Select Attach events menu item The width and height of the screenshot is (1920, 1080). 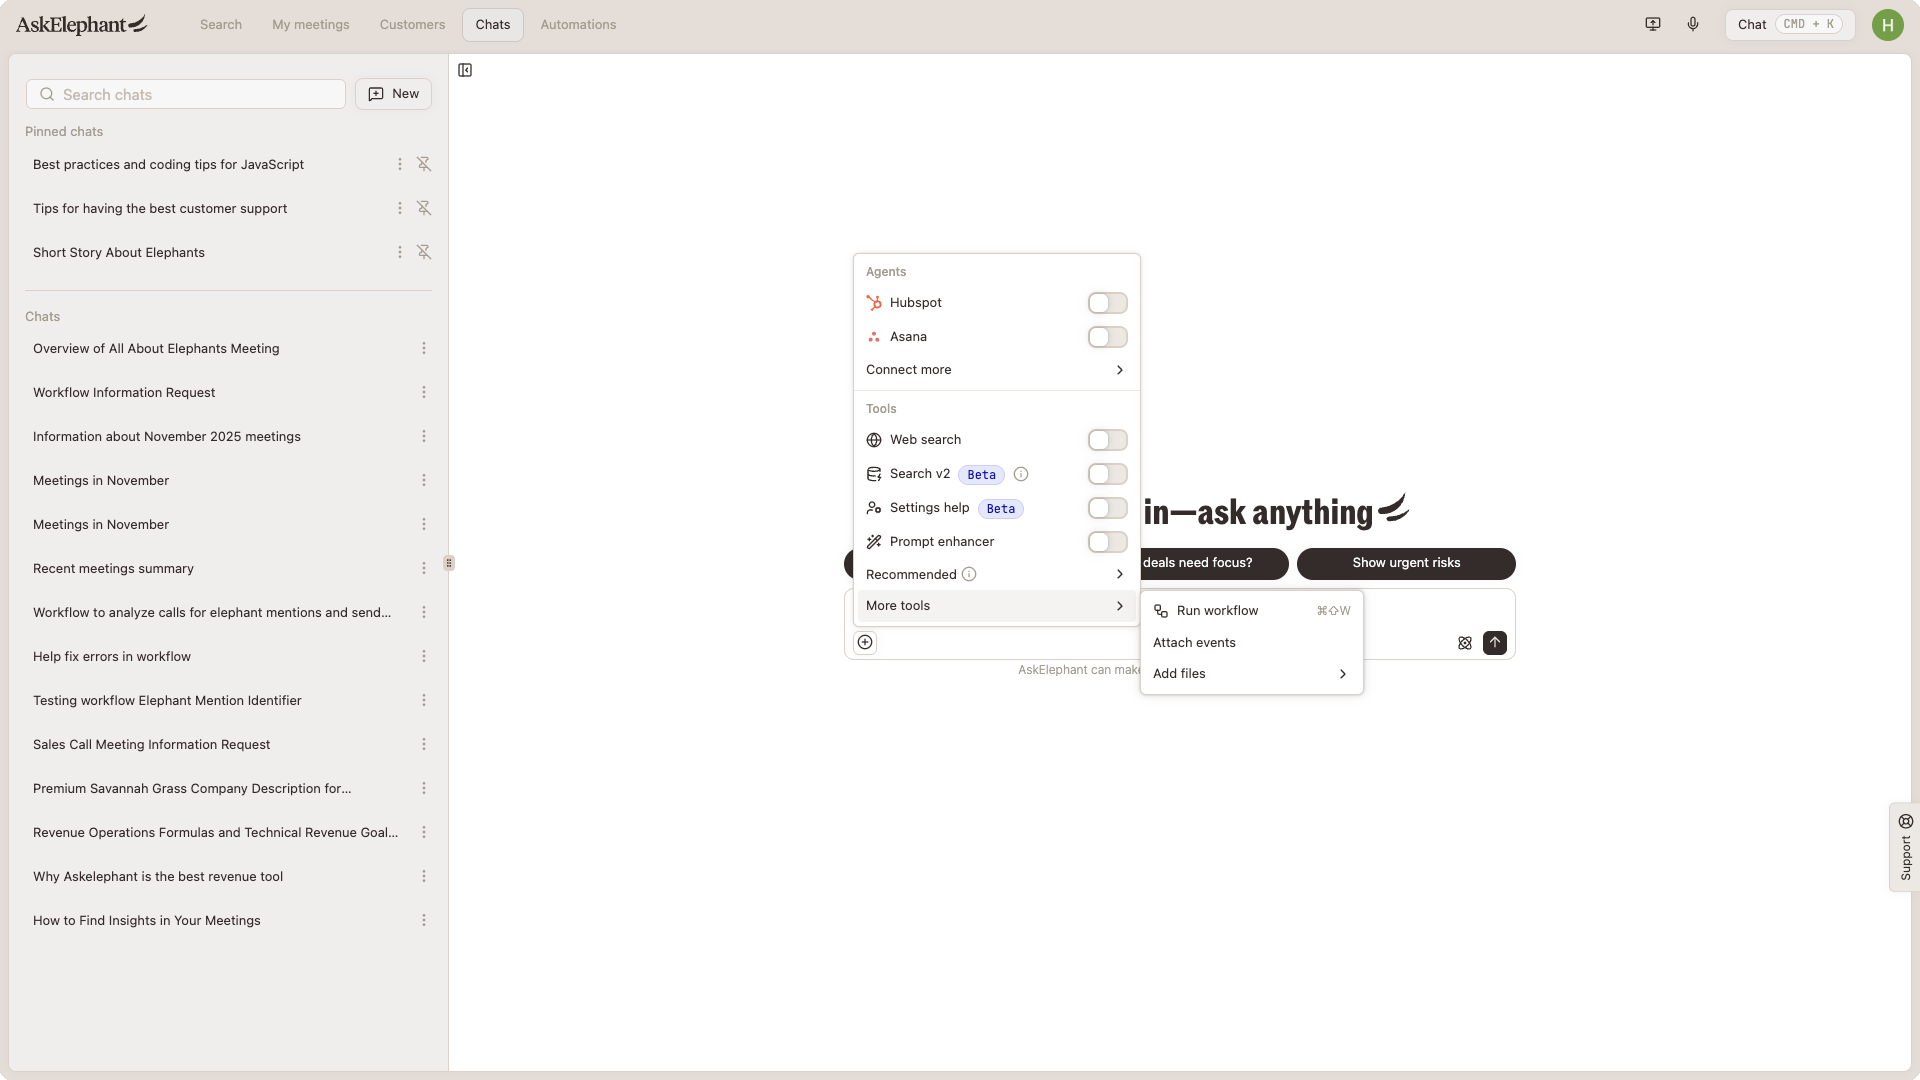1251,643
